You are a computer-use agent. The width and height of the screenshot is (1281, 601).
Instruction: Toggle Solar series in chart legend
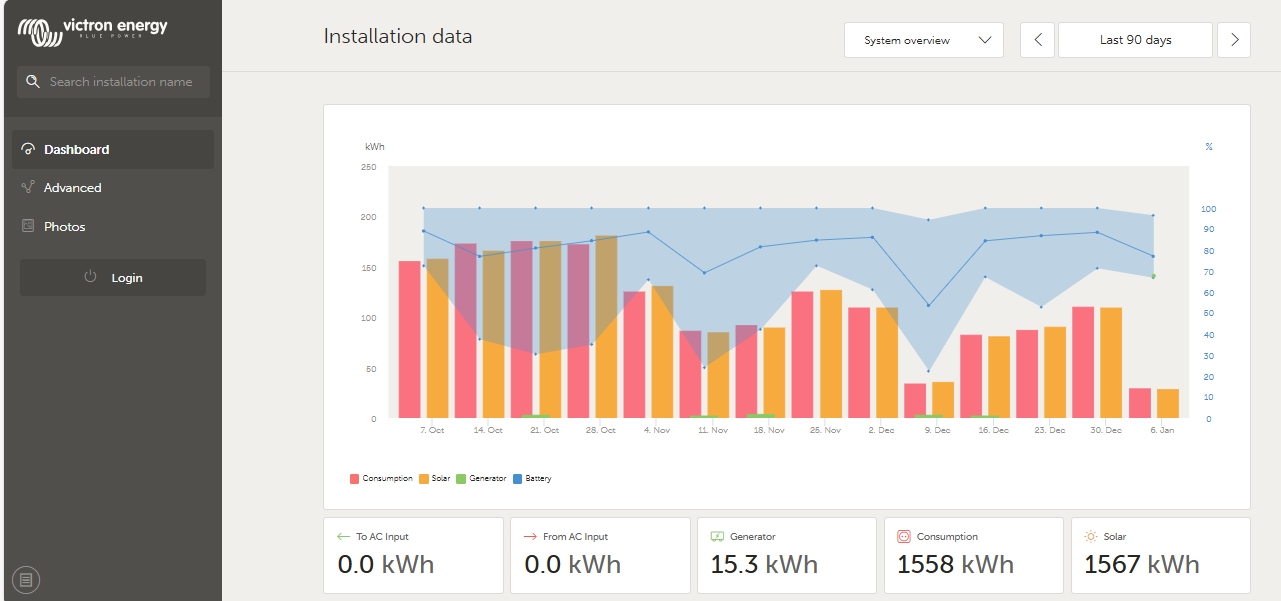coord(434,479)
